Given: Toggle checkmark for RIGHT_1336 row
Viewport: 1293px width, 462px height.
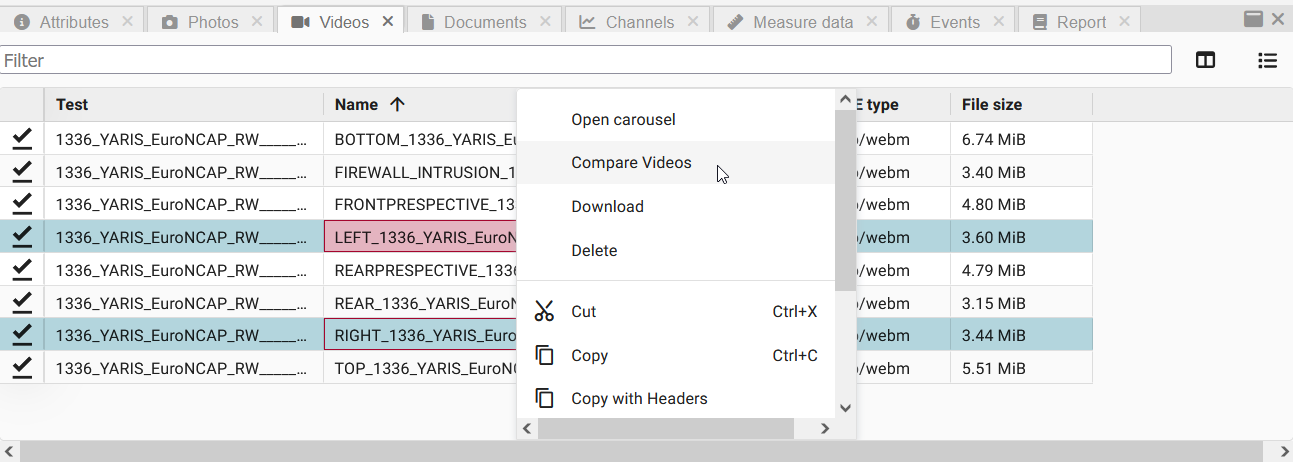Looking at the screenshot, I should [x=22, y=335].
